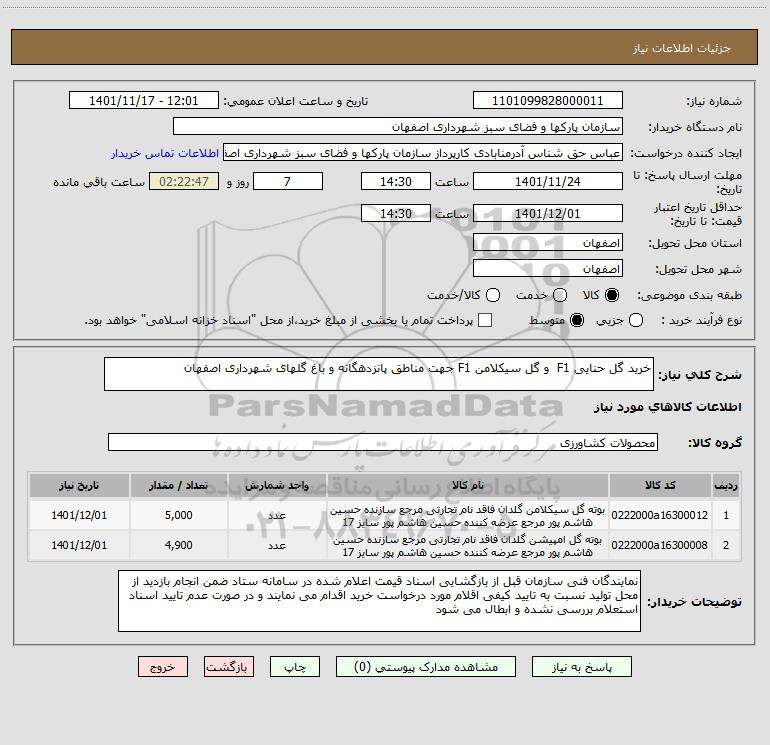This screenshot has height=745, width=770.
Task: Select item code 0222000a16300008
Action: coord(660,545)
